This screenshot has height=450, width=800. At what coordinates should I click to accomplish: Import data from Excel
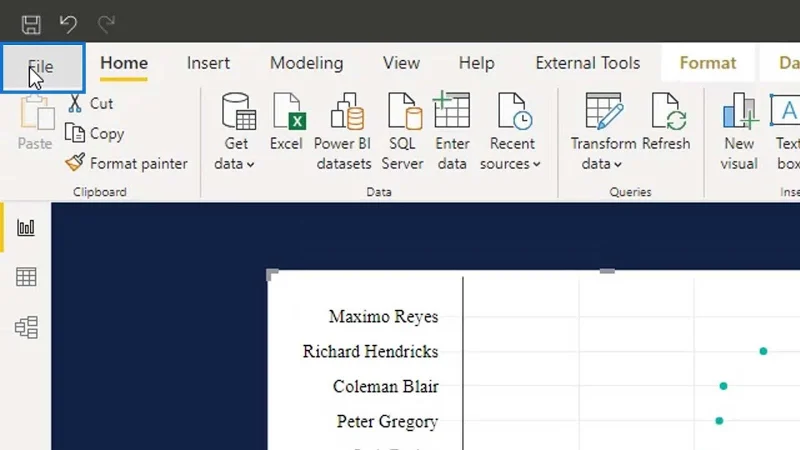pos(287,121)
